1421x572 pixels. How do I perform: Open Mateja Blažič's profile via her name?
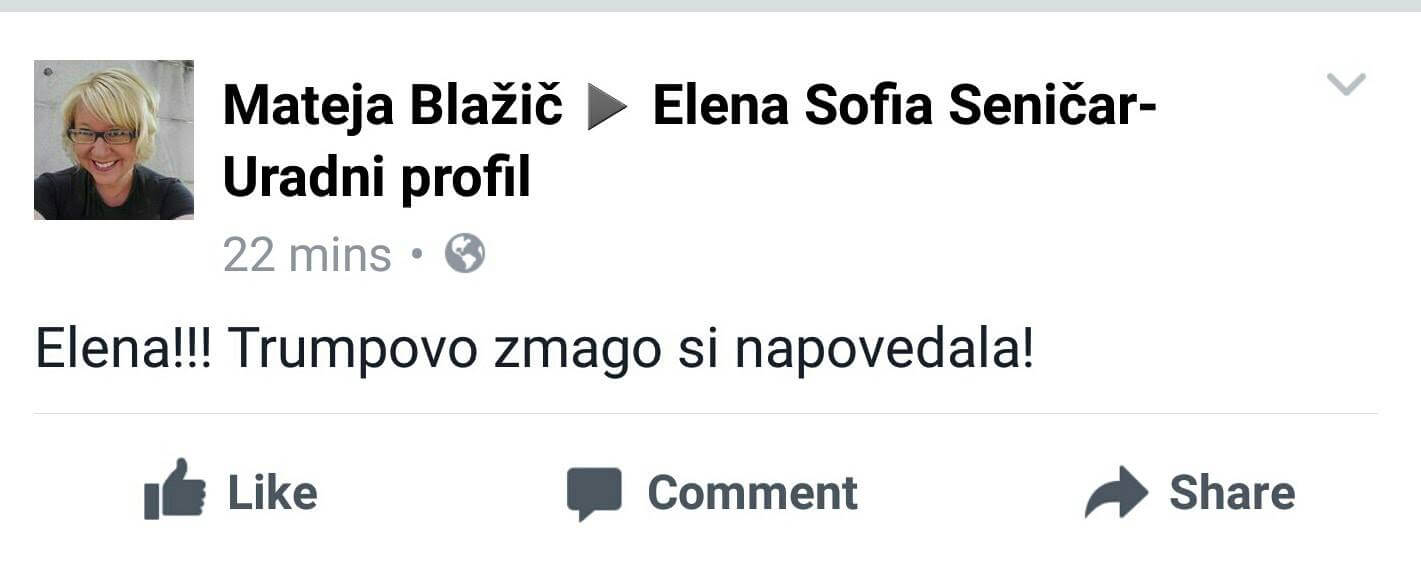point(393,105)
